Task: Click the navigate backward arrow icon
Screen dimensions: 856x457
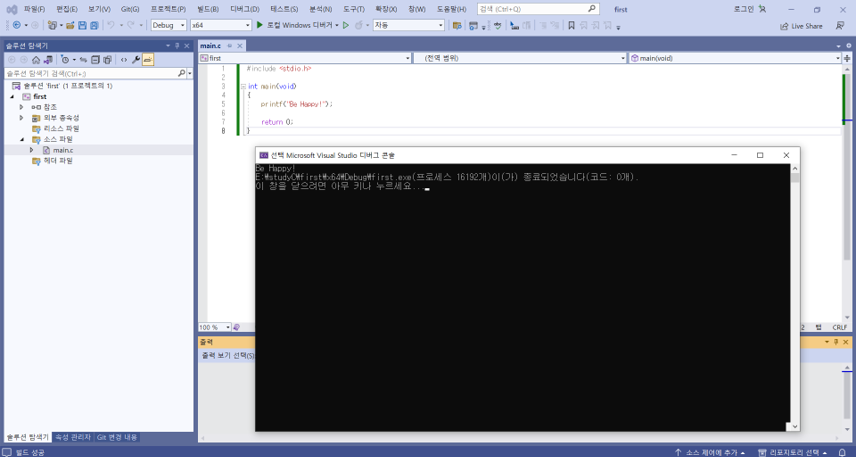Action: click(x=16, y=25)
